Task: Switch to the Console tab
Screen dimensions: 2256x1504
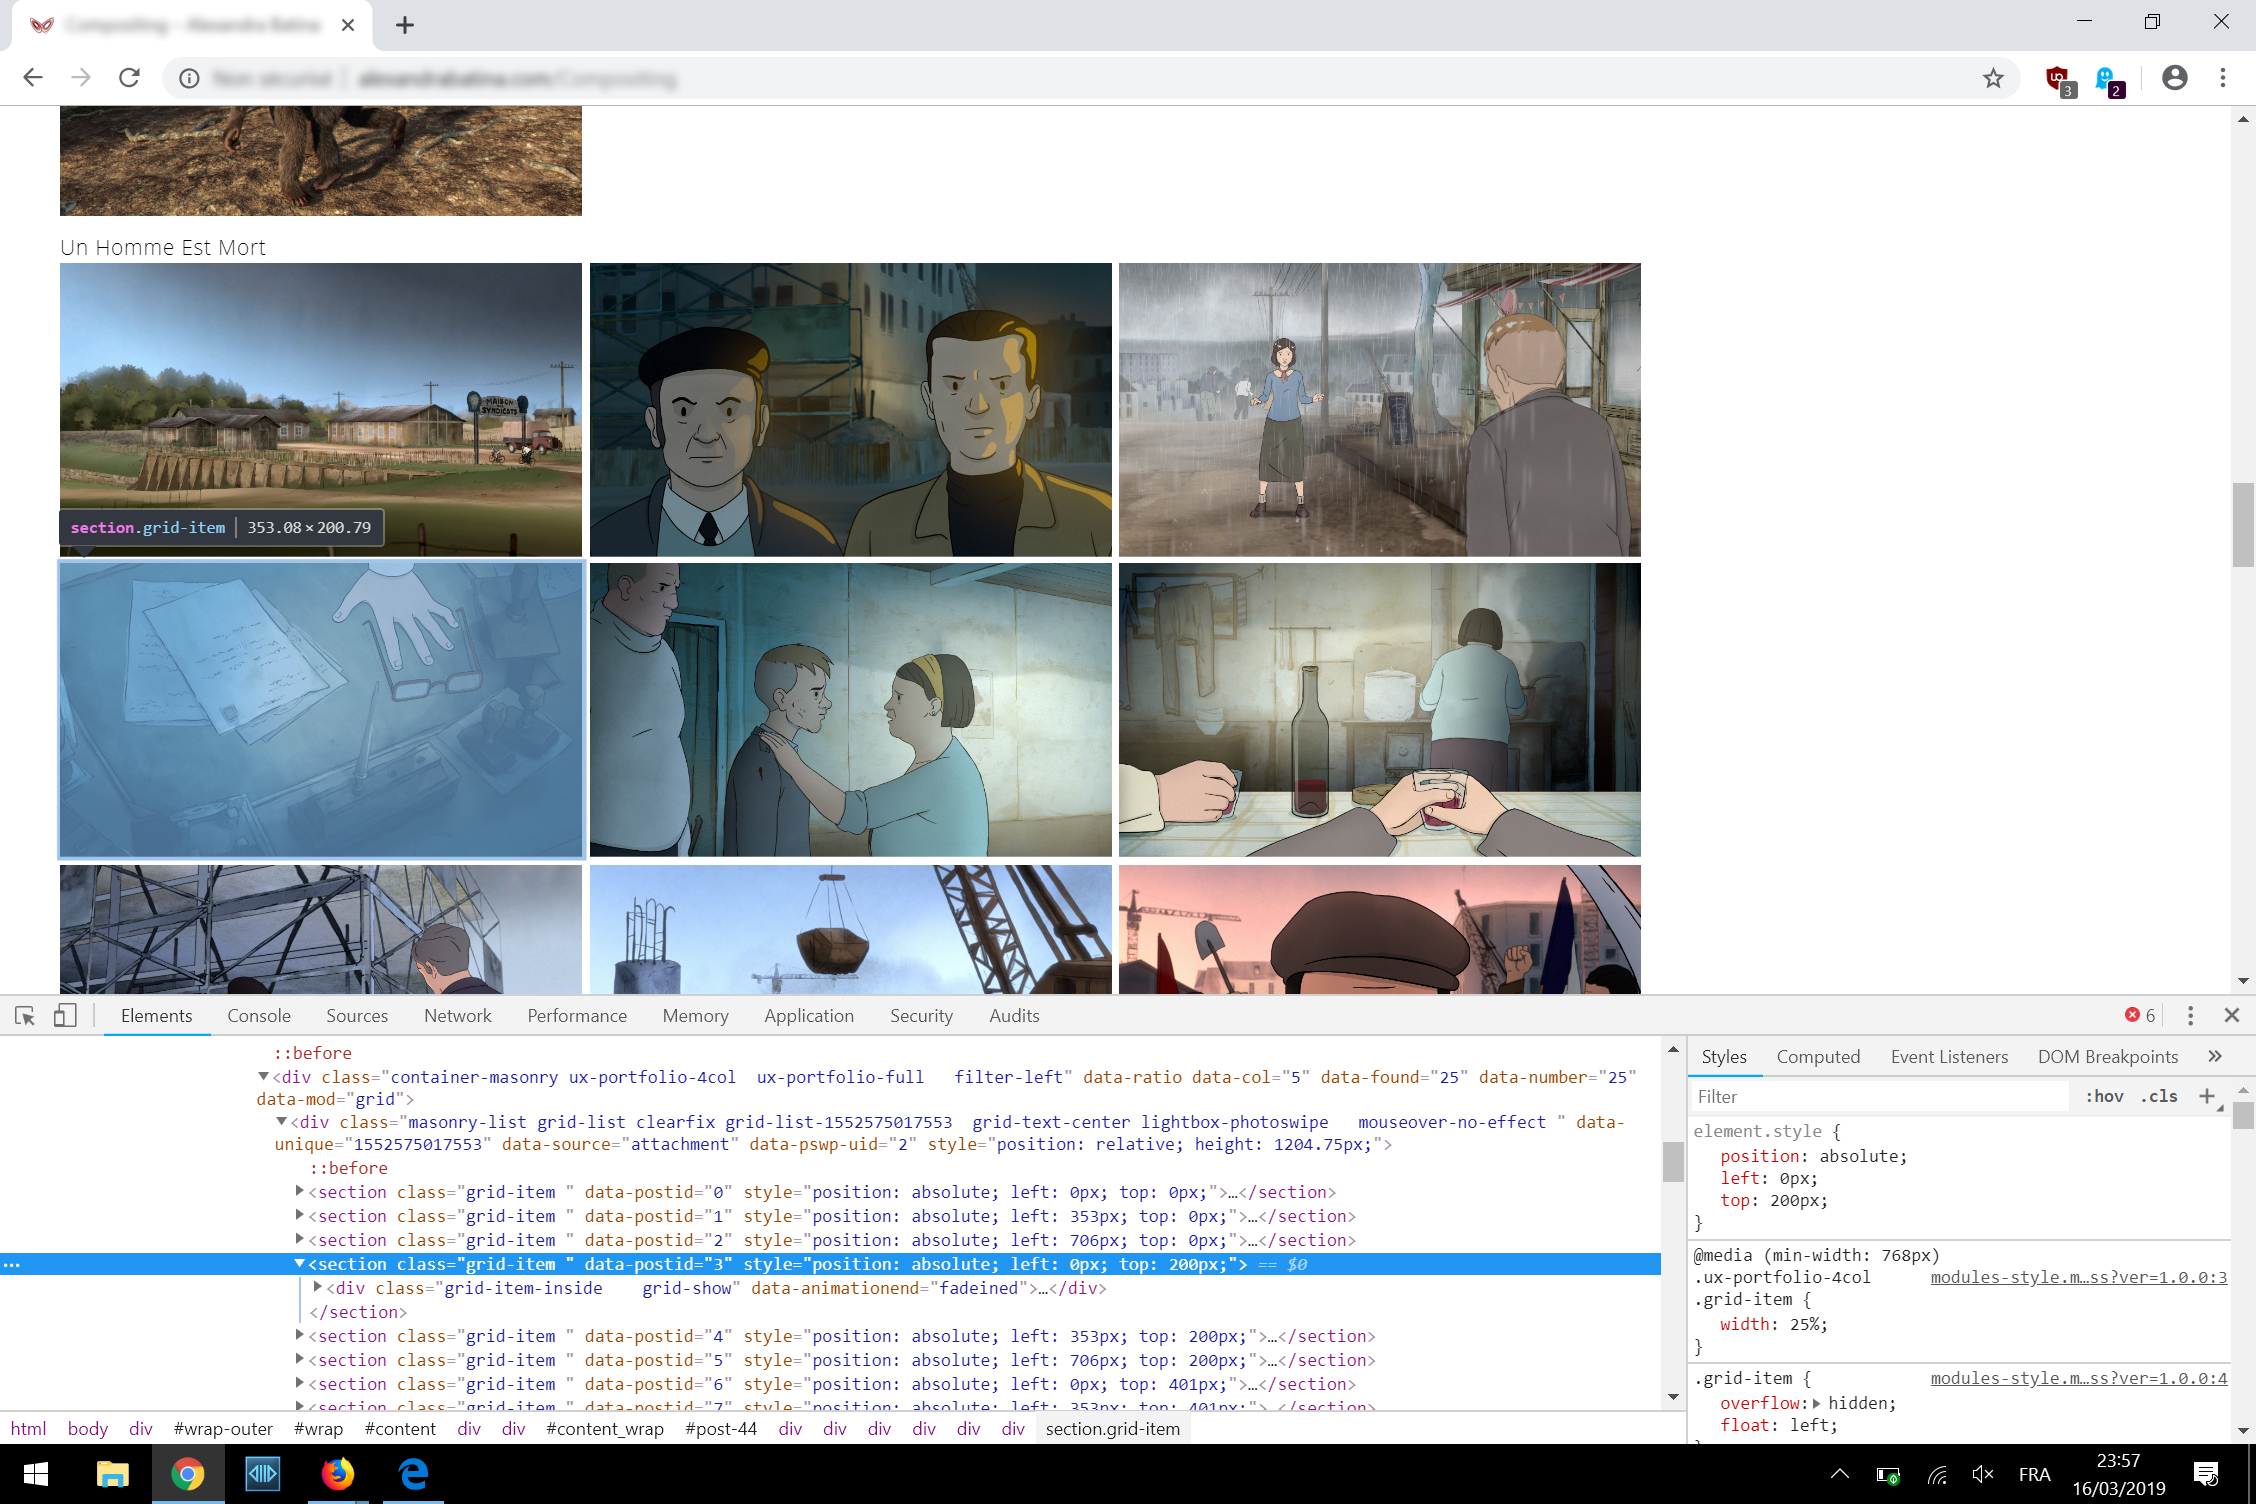Action: point(258,1016)
